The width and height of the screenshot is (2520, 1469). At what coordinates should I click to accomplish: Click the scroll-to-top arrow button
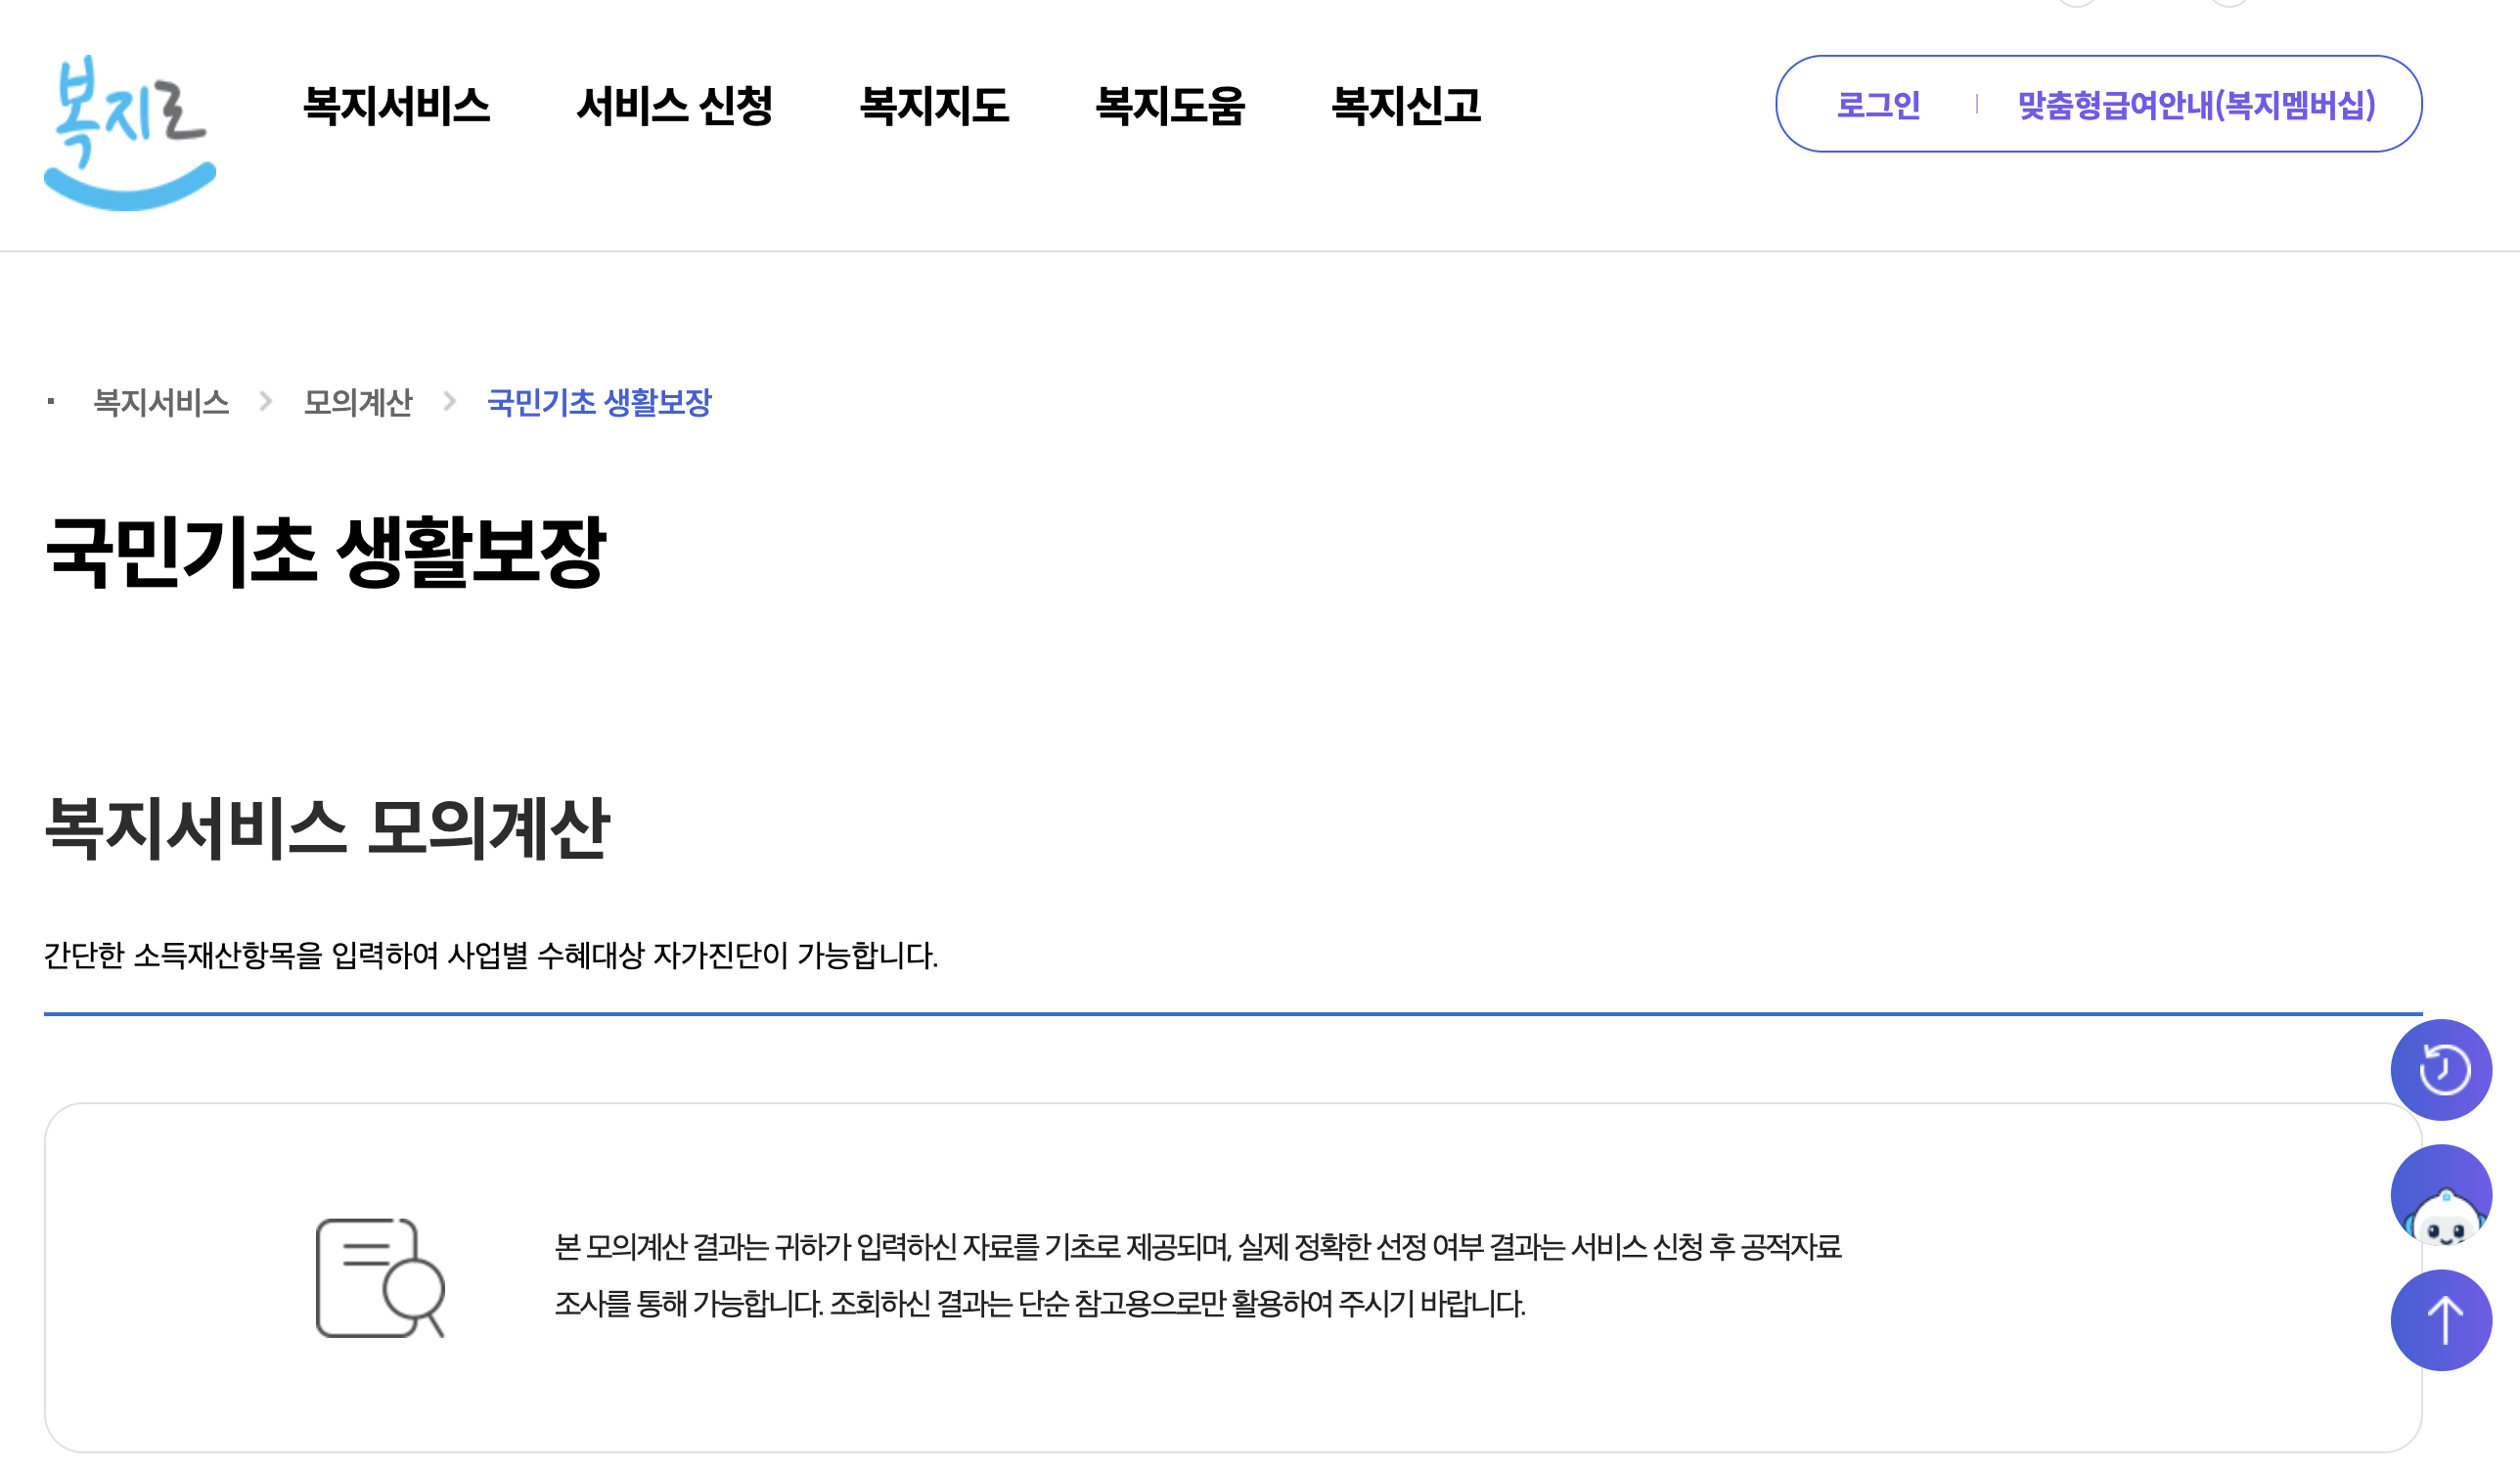[2440, 1319]
